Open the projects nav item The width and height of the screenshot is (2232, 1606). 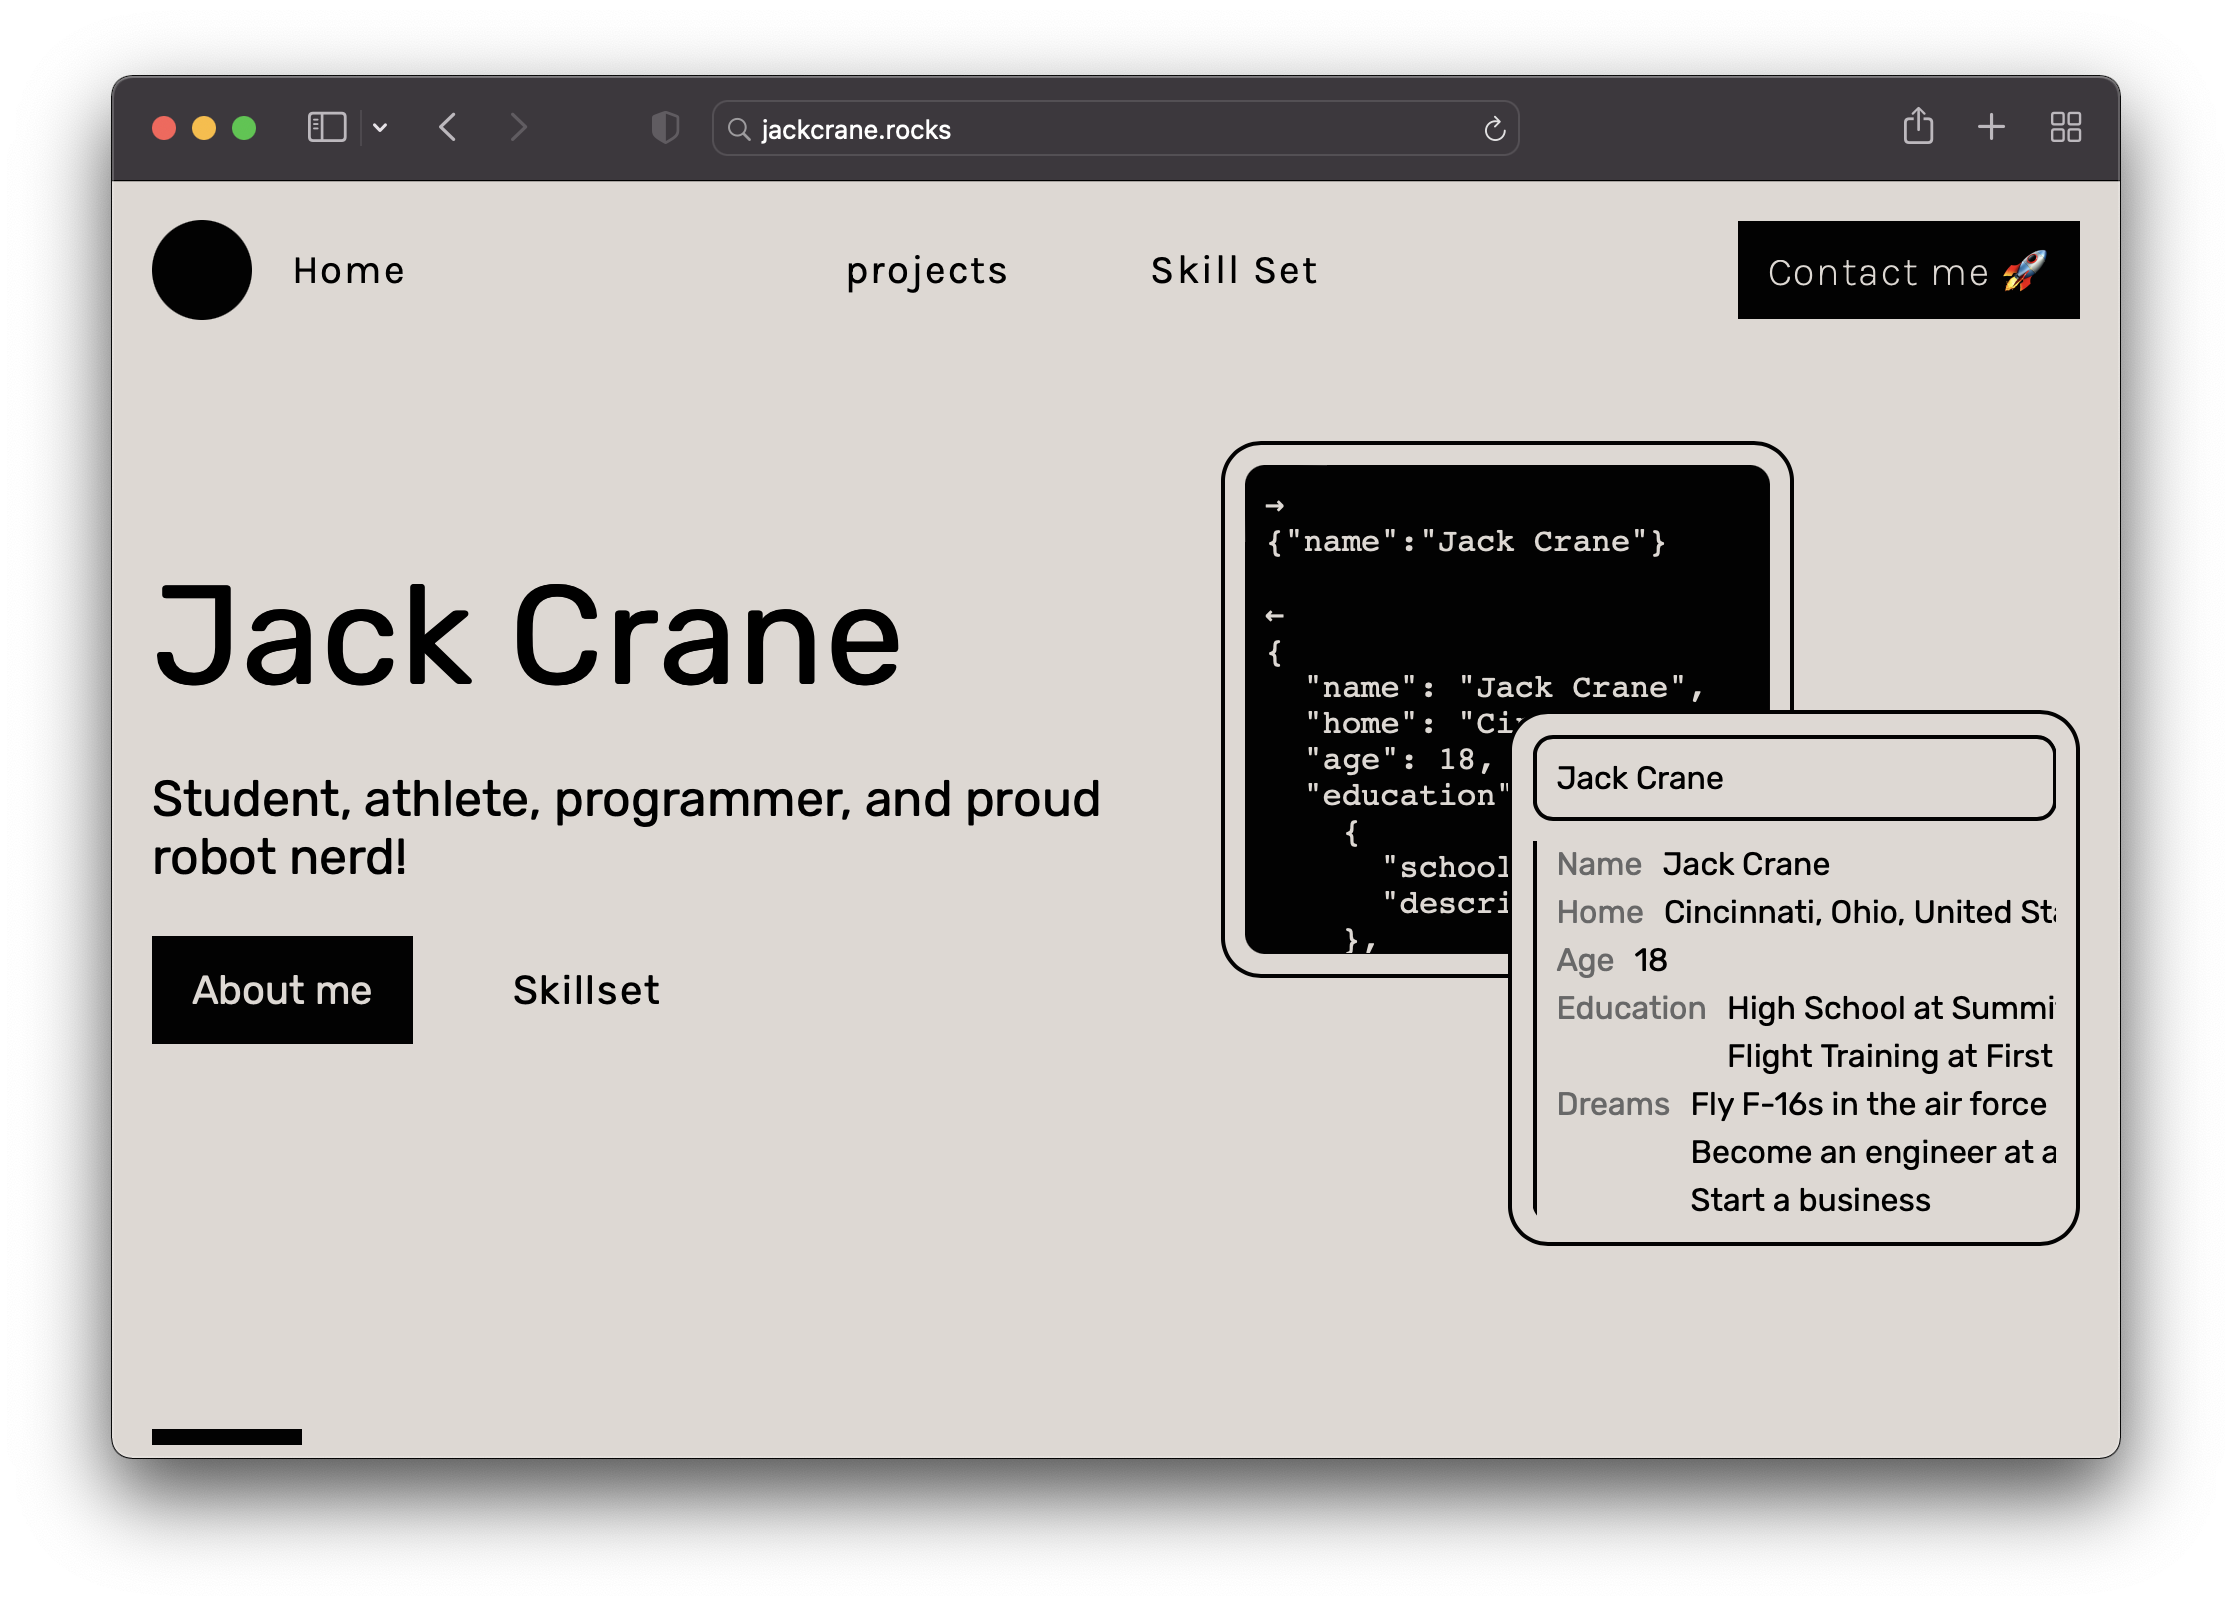pos(926,270)
